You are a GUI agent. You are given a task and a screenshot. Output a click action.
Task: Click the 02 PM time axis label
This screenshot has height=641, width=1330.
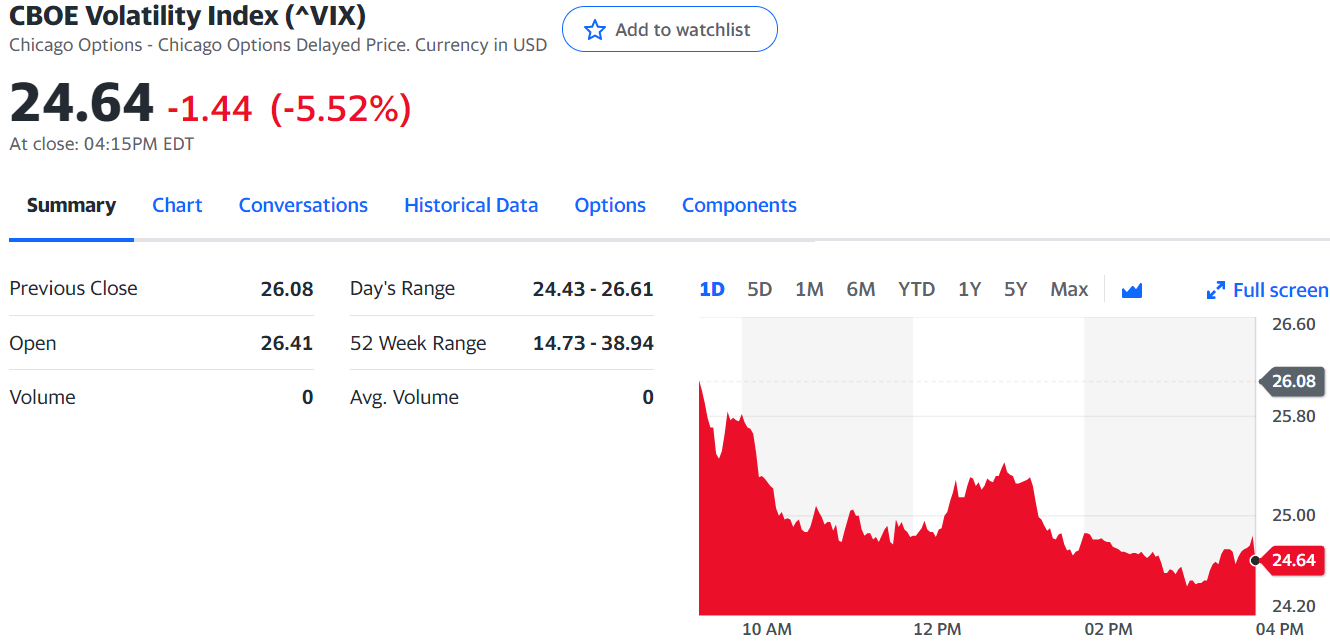pos(1108,629)
